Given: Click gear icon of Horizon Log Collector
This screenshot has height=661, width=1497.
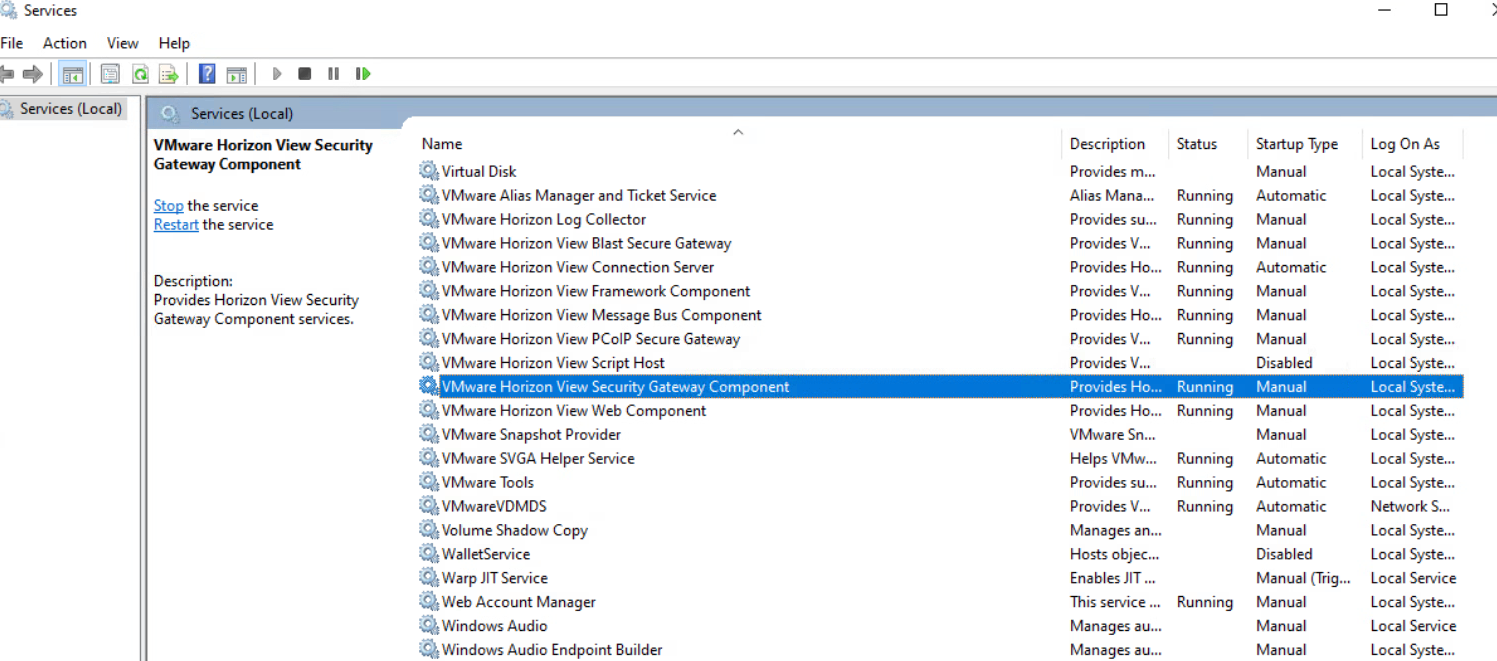Looking at the screenshot, I should click(x=429, y=219).
